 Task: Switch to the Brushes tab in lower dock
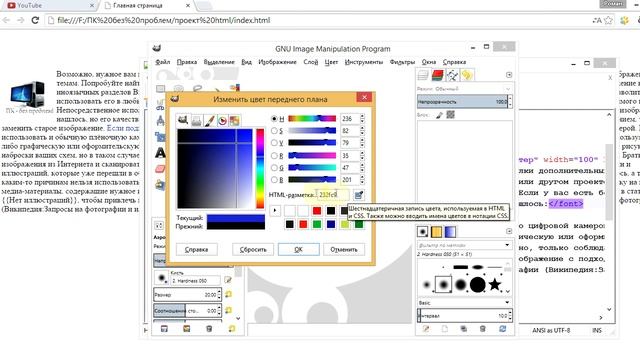tap(422, 232)
